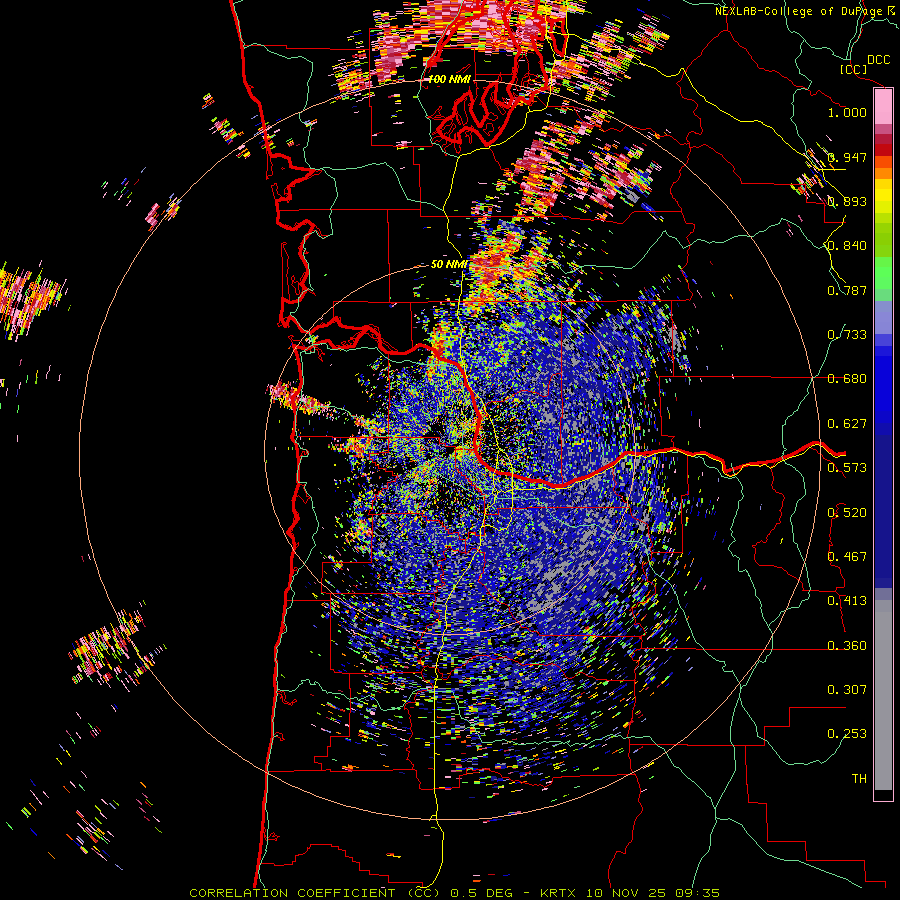Select the 0.360 legend value
900x900 pixels.
pyautogui.click(x=847, y=646)
